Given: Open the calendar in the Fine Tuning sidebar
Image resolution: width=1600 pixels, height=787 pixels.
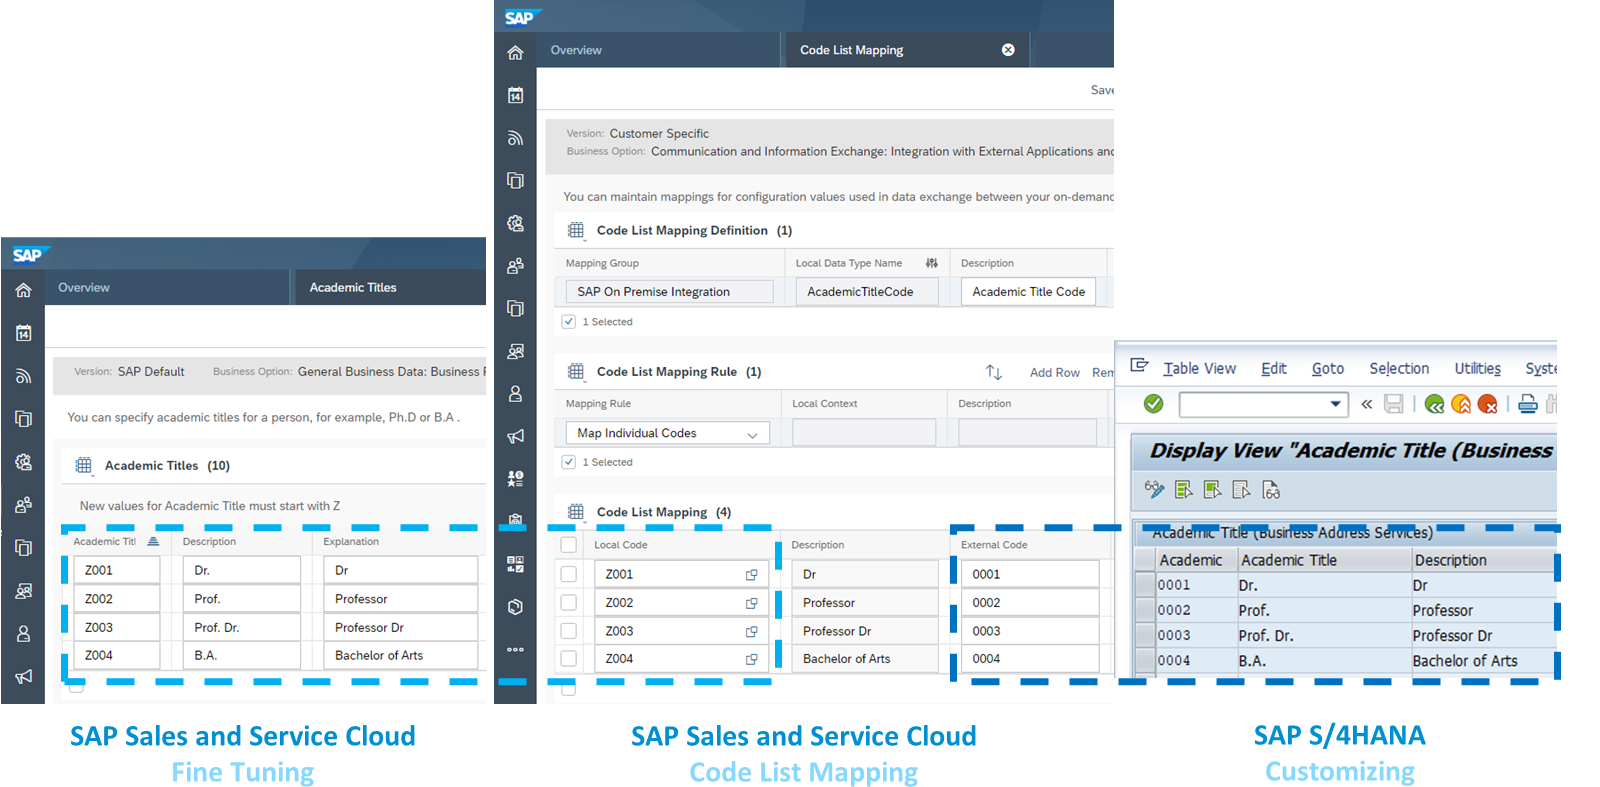Looking at the screenshot, I should [x=23, y=333].
